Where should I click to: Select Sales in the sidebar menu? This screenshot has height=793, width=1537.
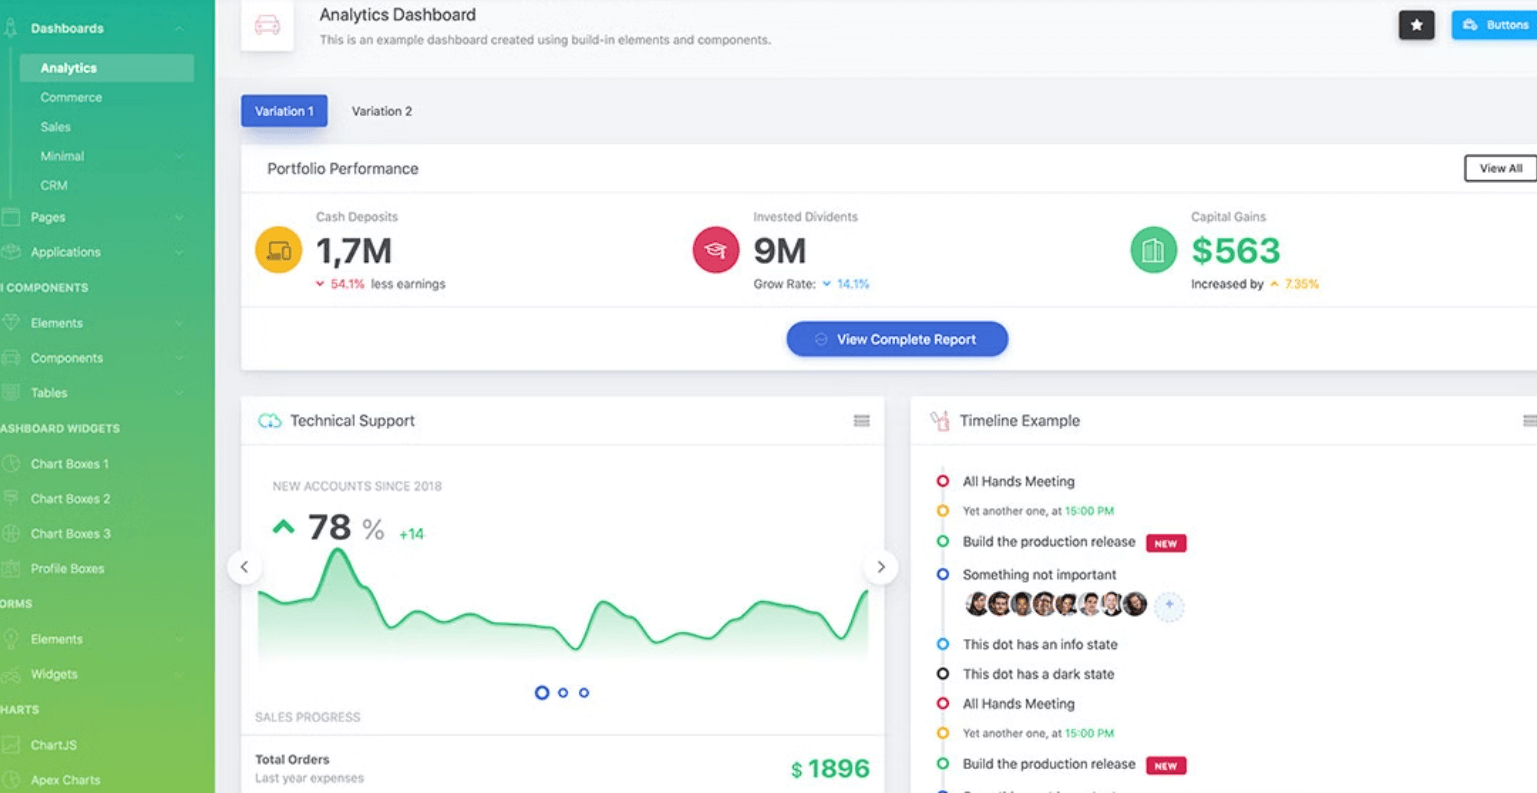(x=56, y=126)
